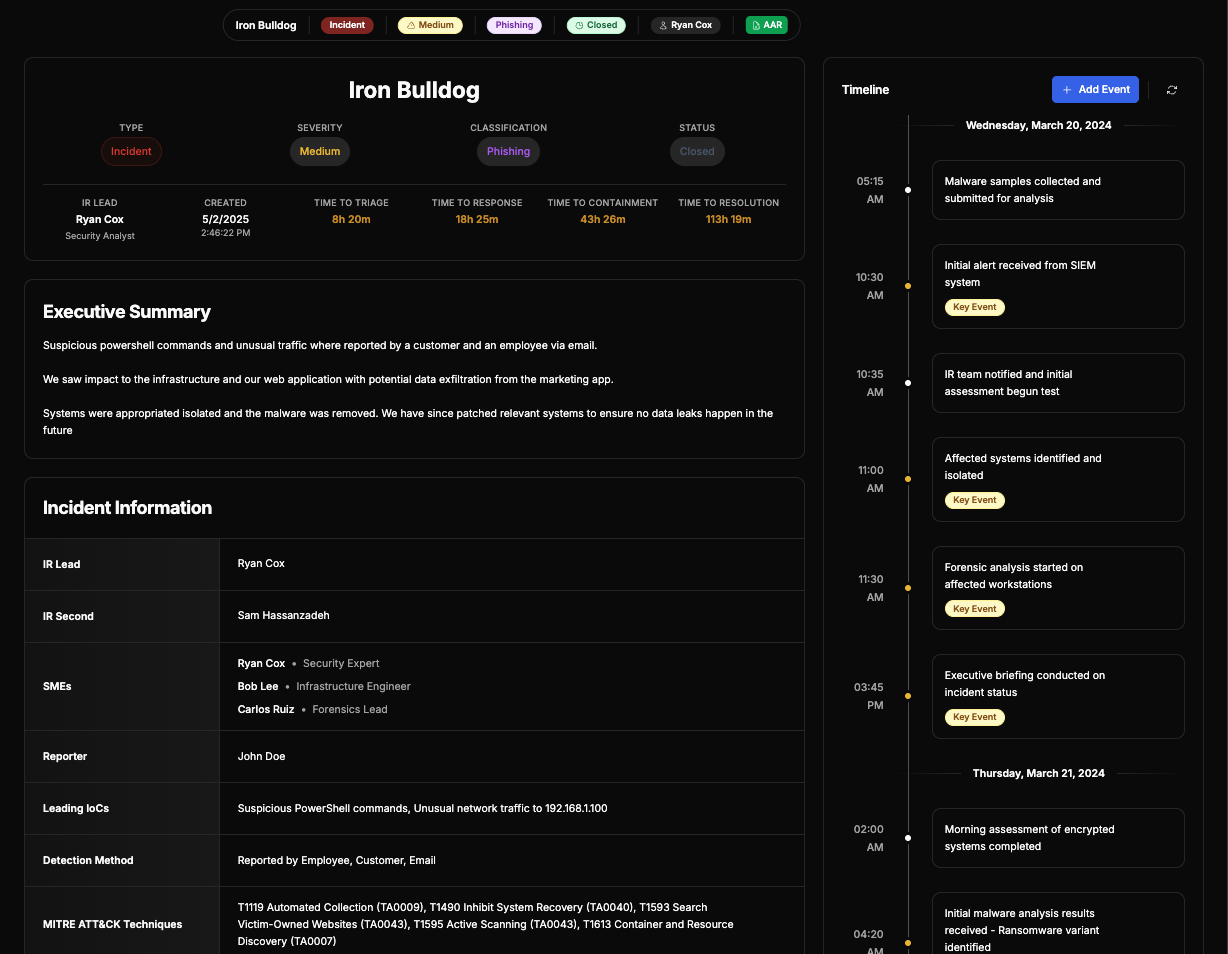Click the Ryan Cox assignee avatar chip

[685, 25]
